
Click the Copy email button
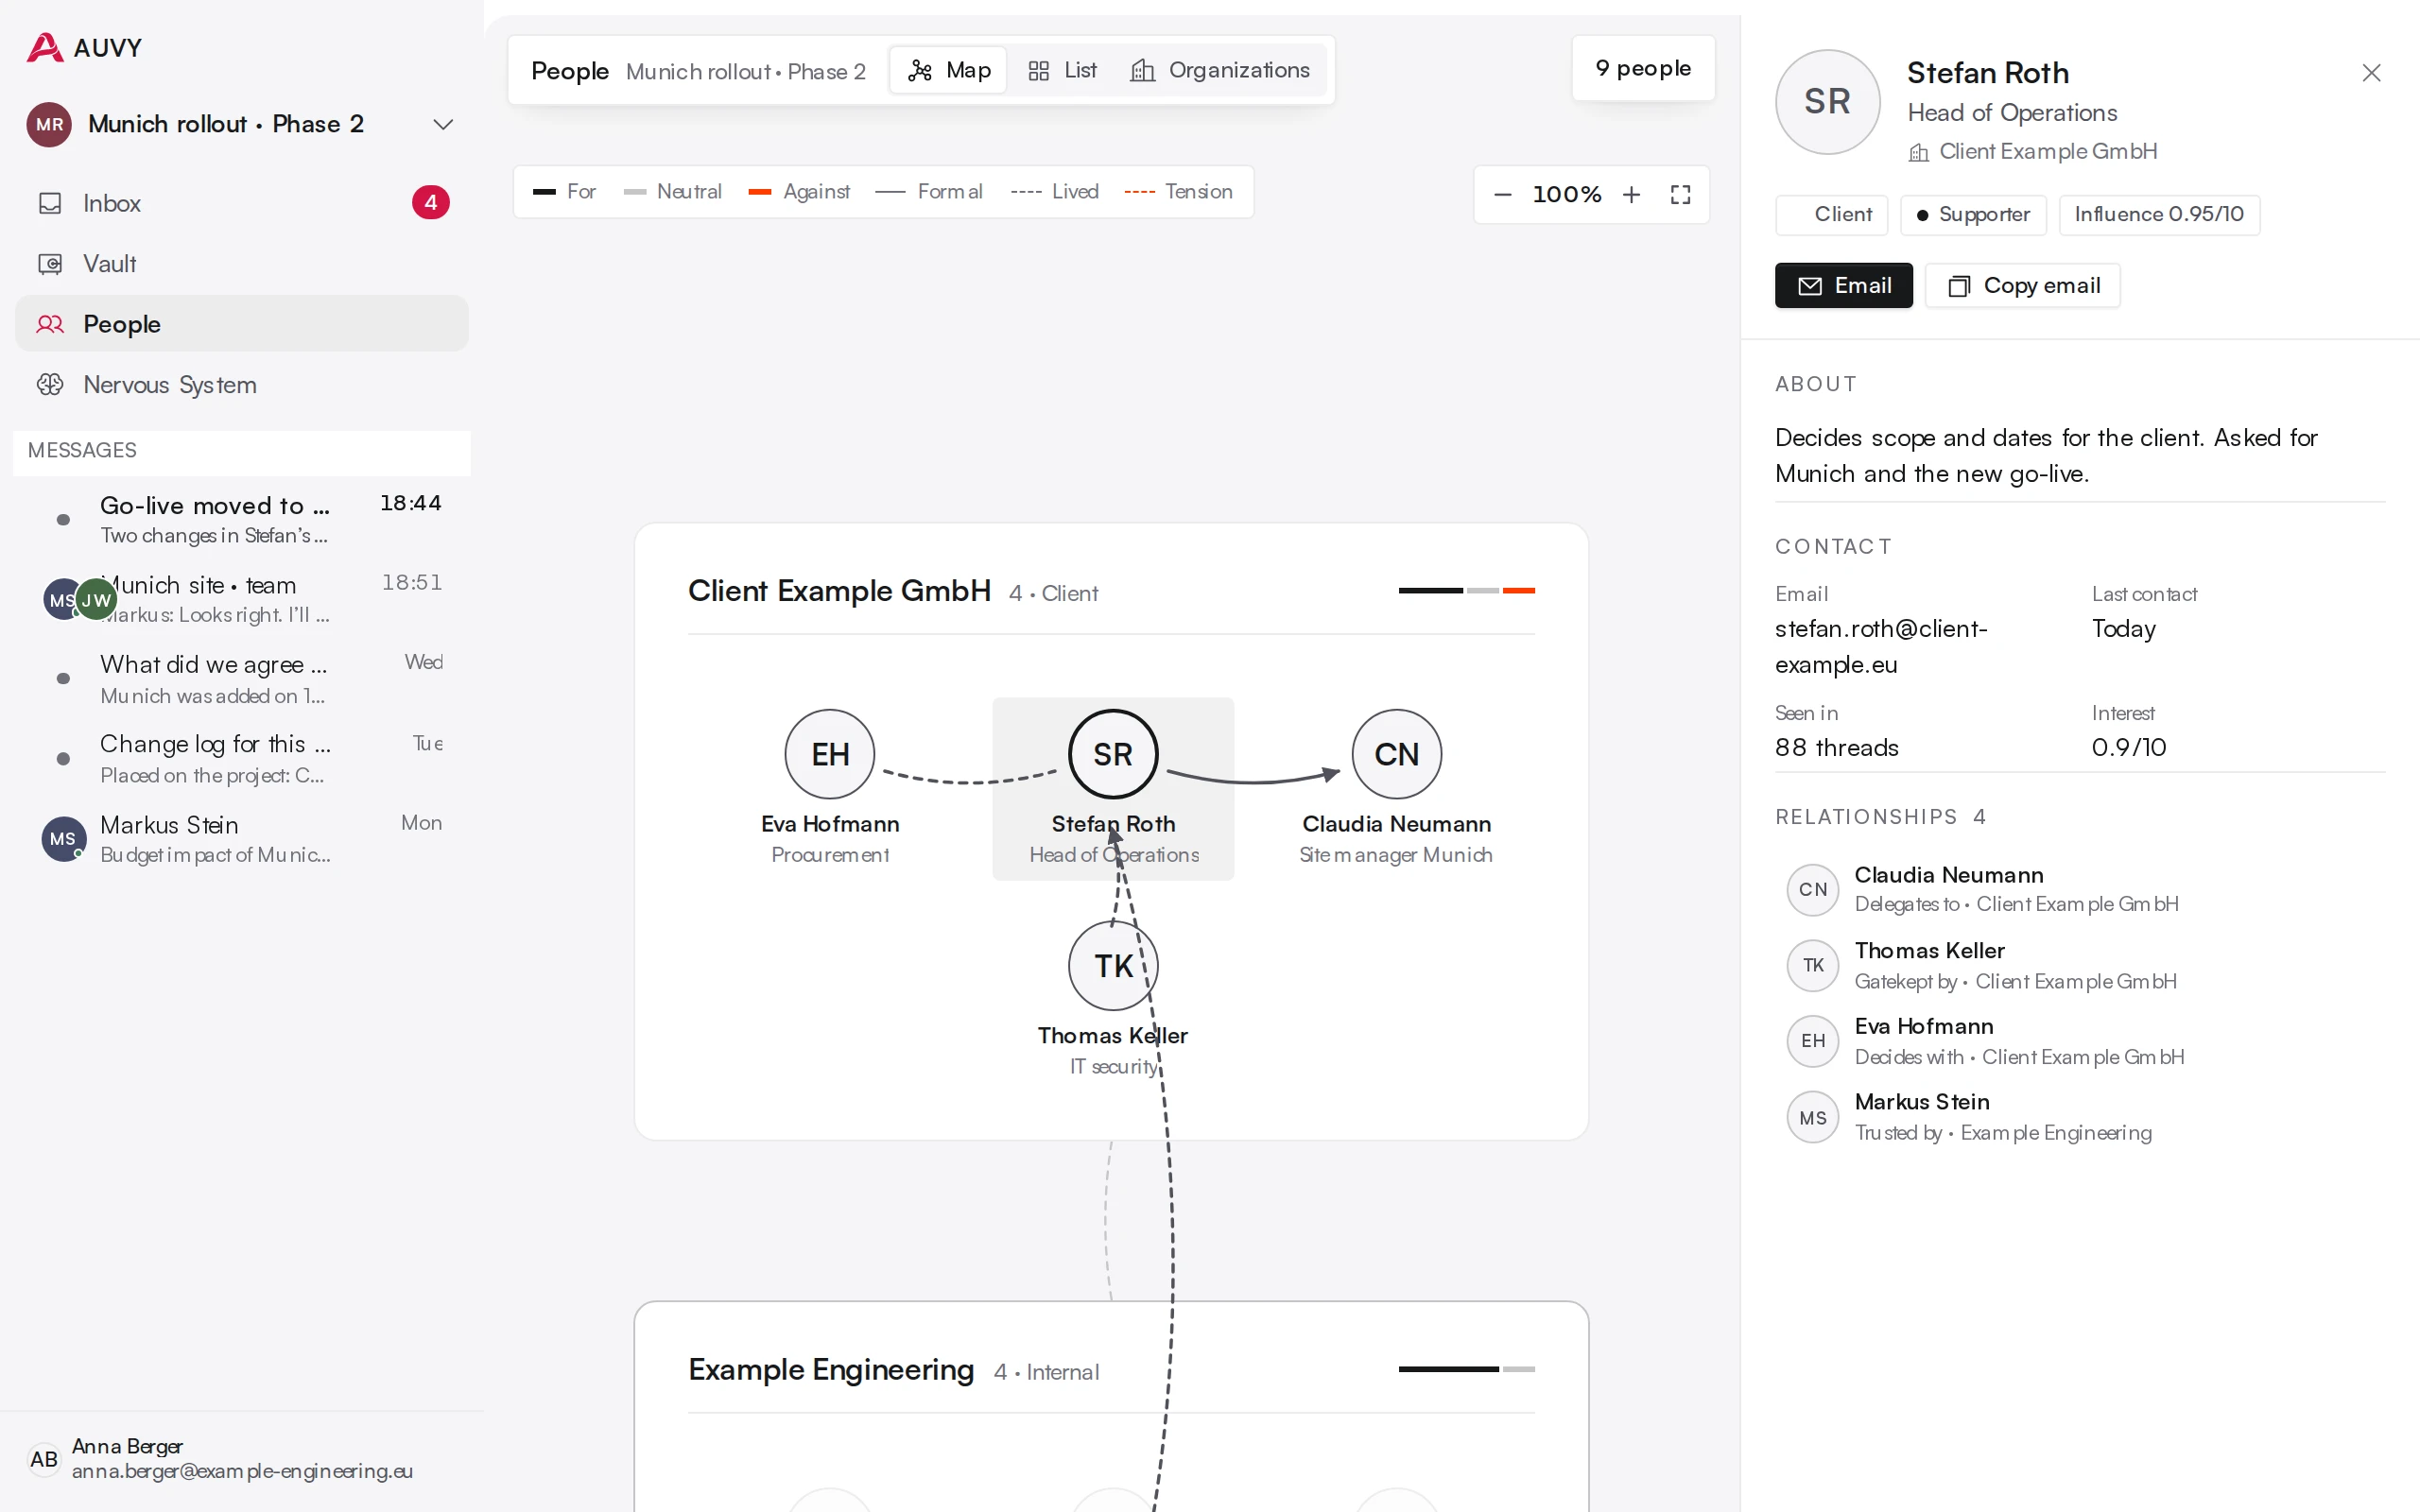(2022, 286)
